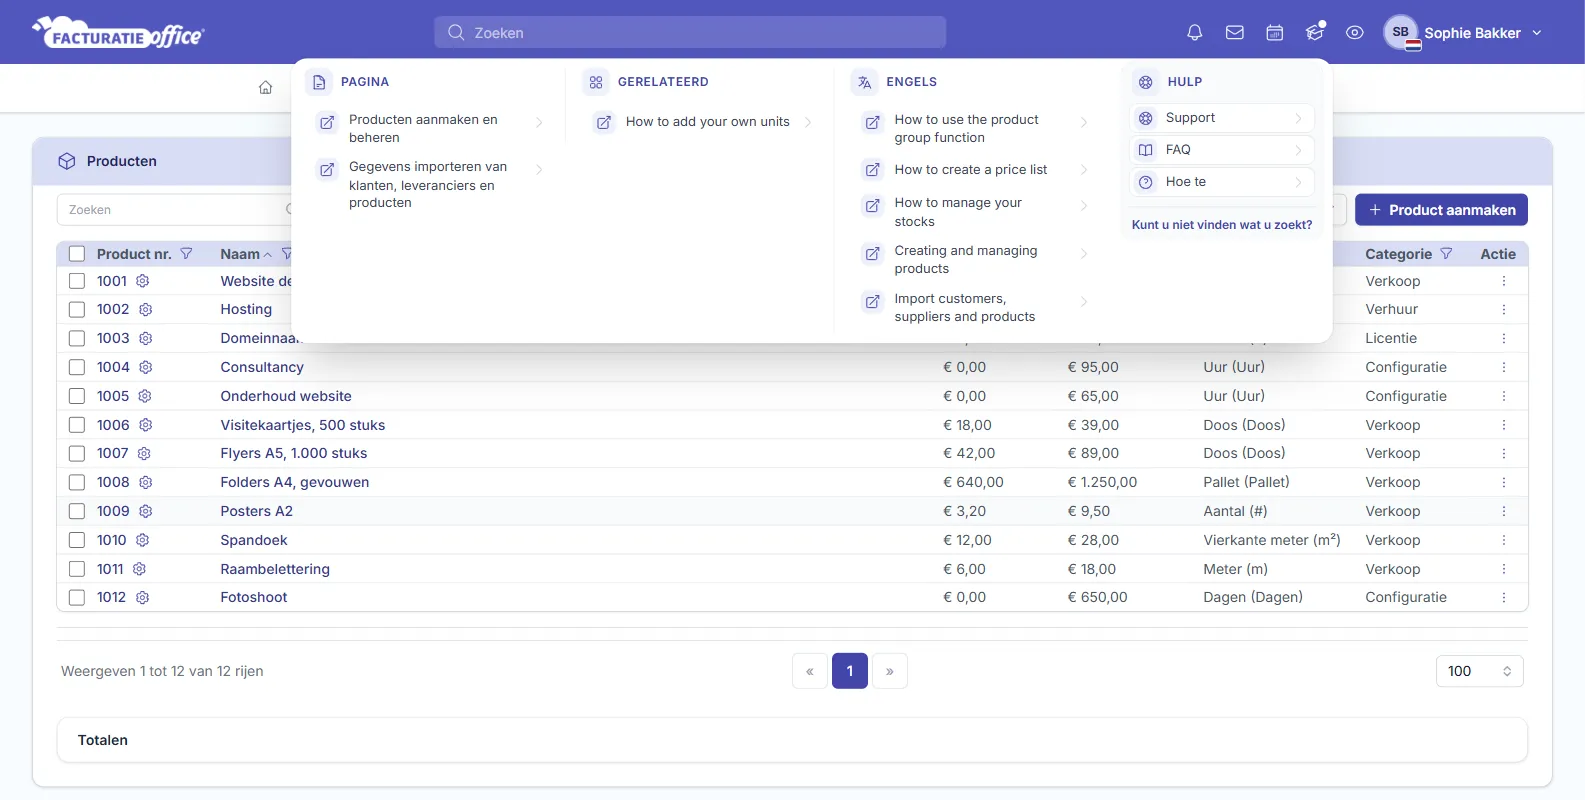
Task: Click the Facturatie Office logo
Action: (x=118, y=33)
